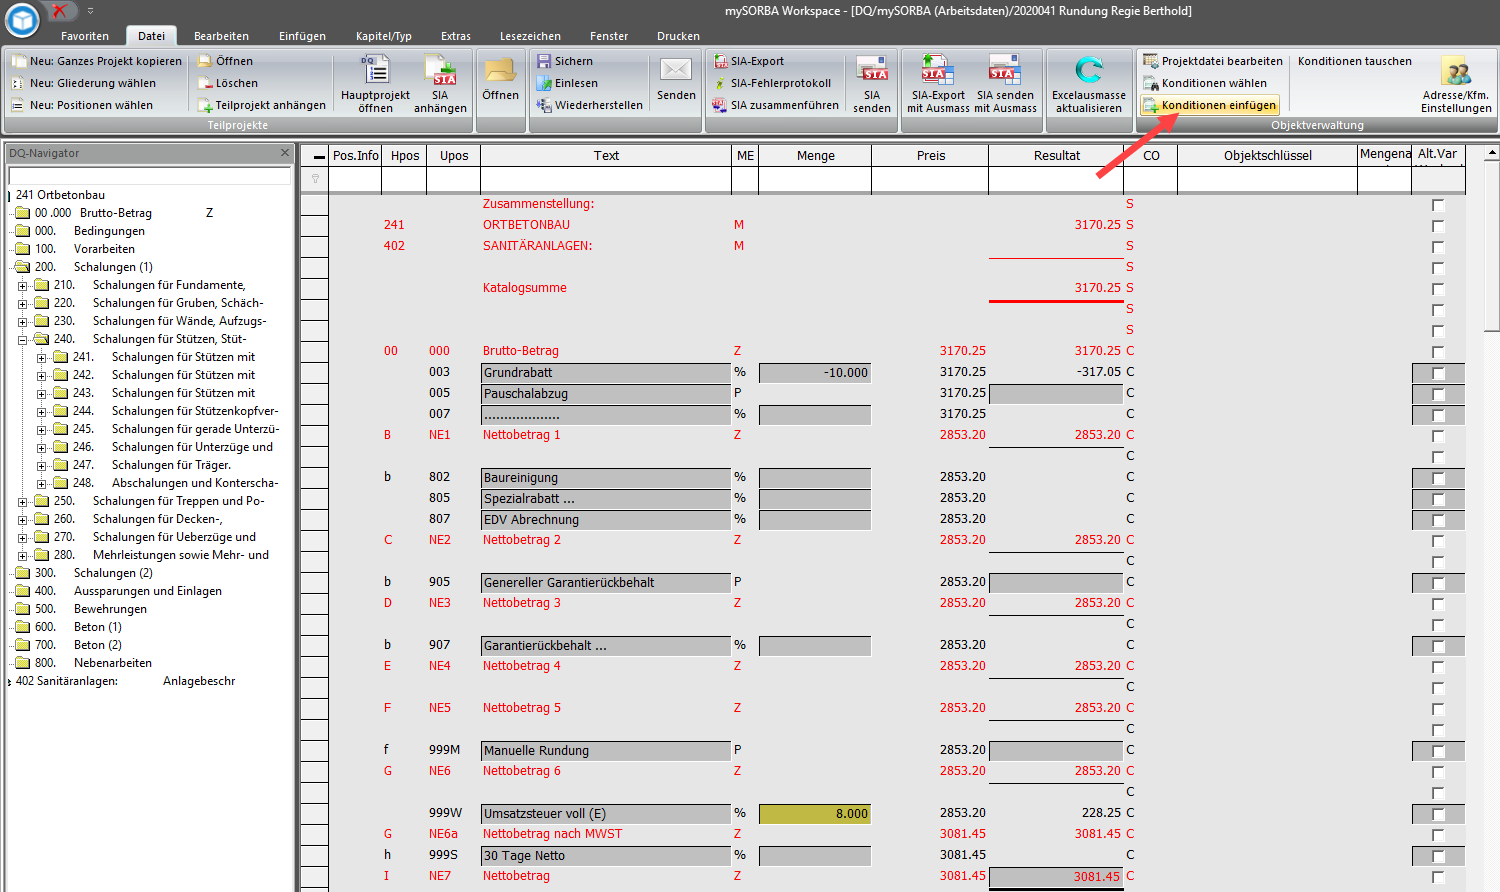
Task: Open the Extras ribbon tab
Action: [x=455, y=36]
